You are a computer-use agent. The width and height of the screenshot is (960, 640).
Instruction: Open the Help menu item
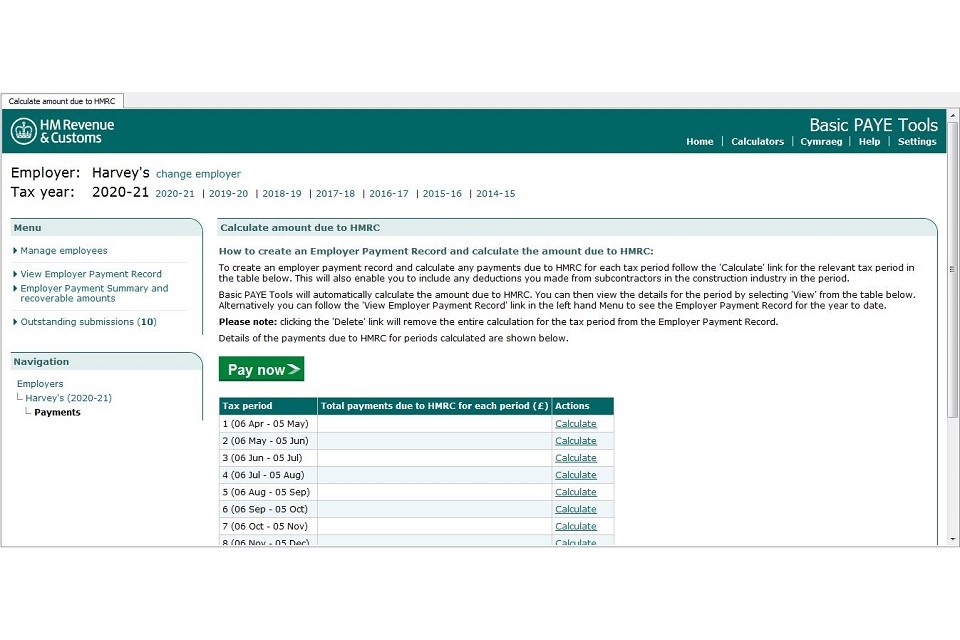(x=869, y=141)
